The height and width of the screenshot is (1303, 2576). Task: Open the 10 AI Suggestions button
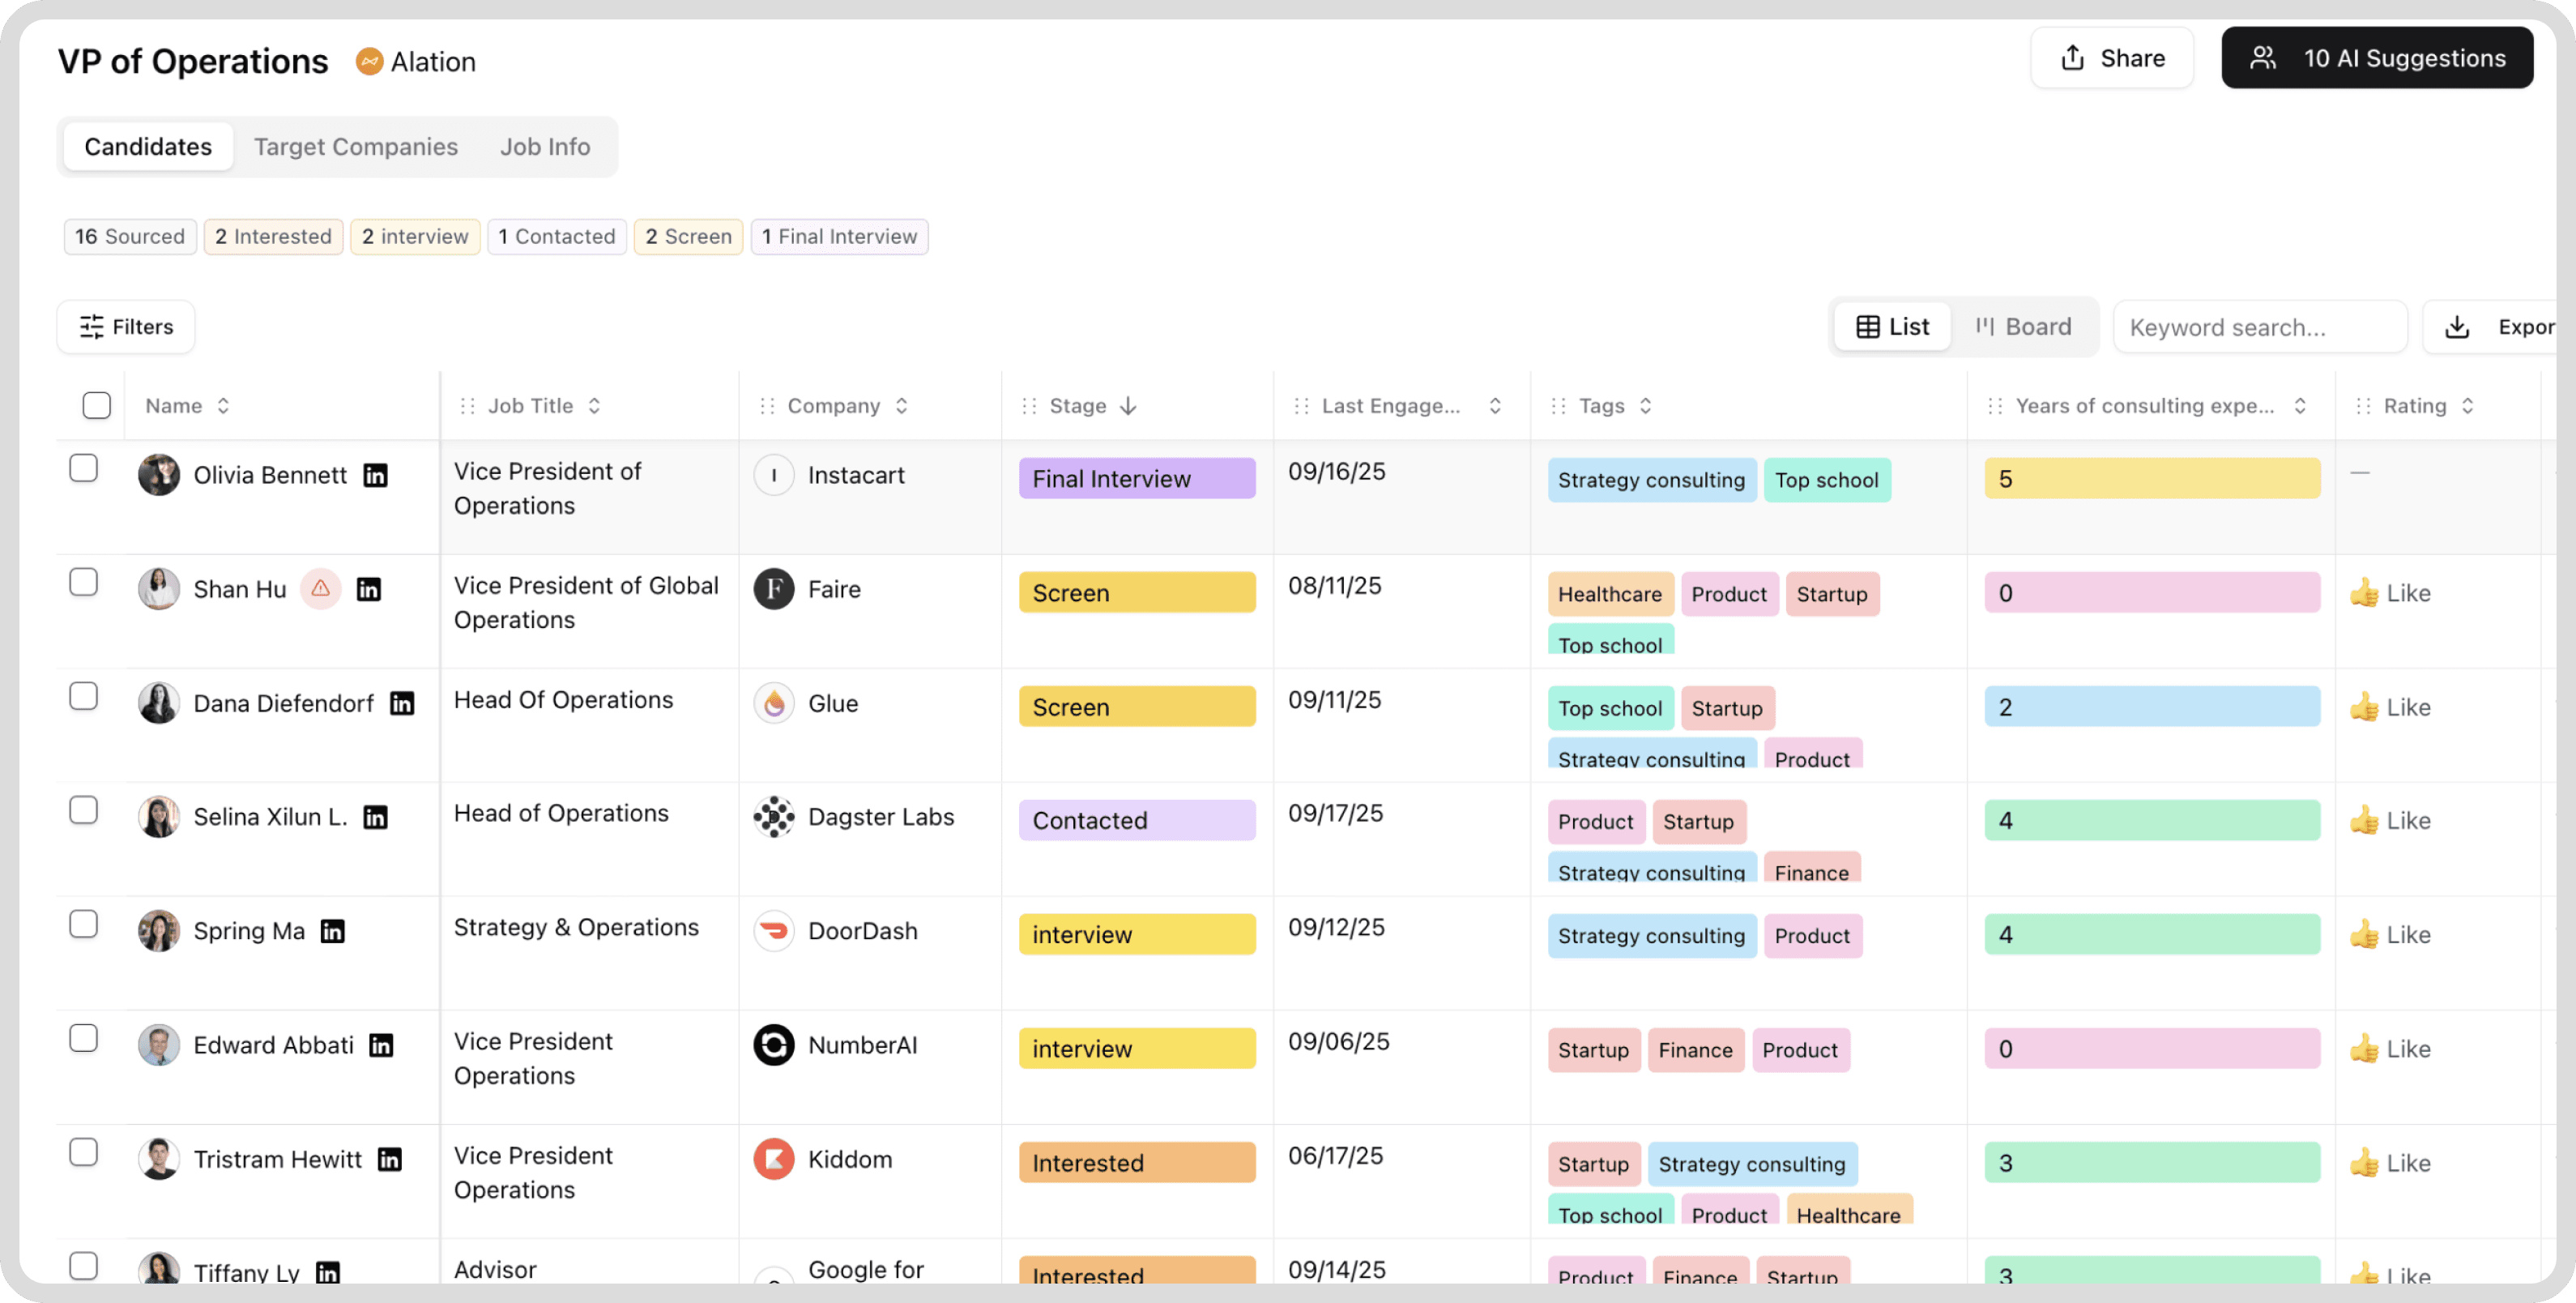pyautogui.click(x=2377, y=58)
